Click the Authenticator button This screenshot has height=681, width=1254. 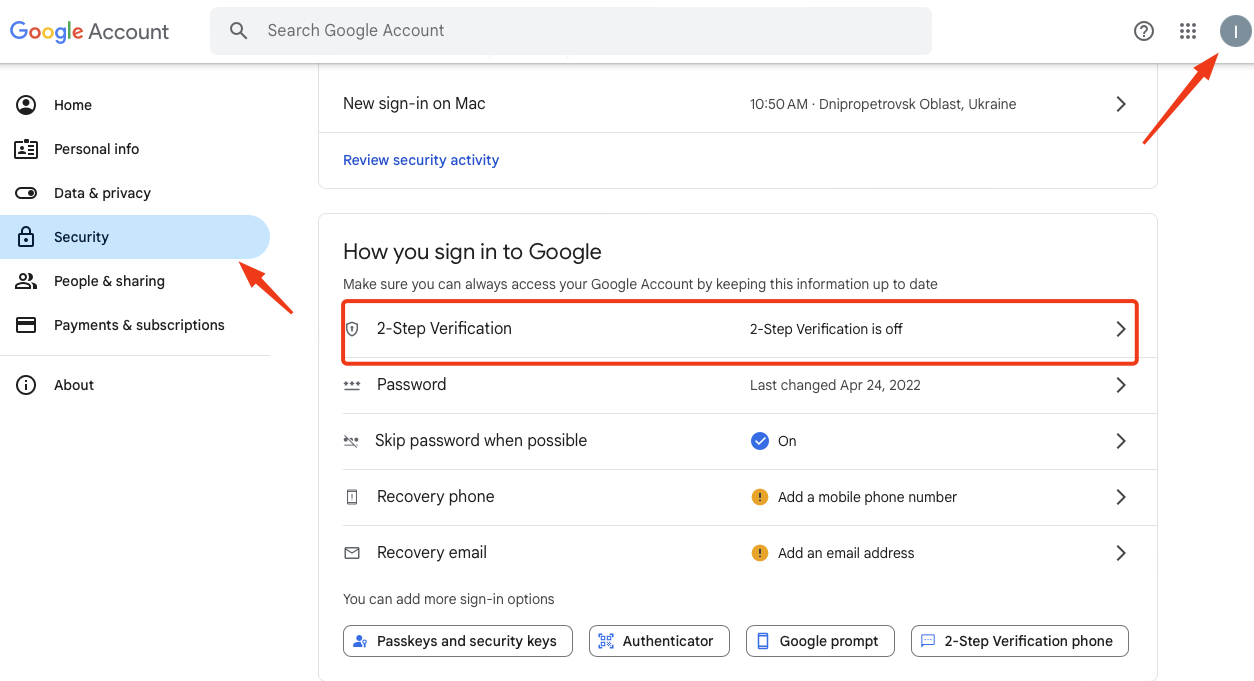(x=659, y=641)
